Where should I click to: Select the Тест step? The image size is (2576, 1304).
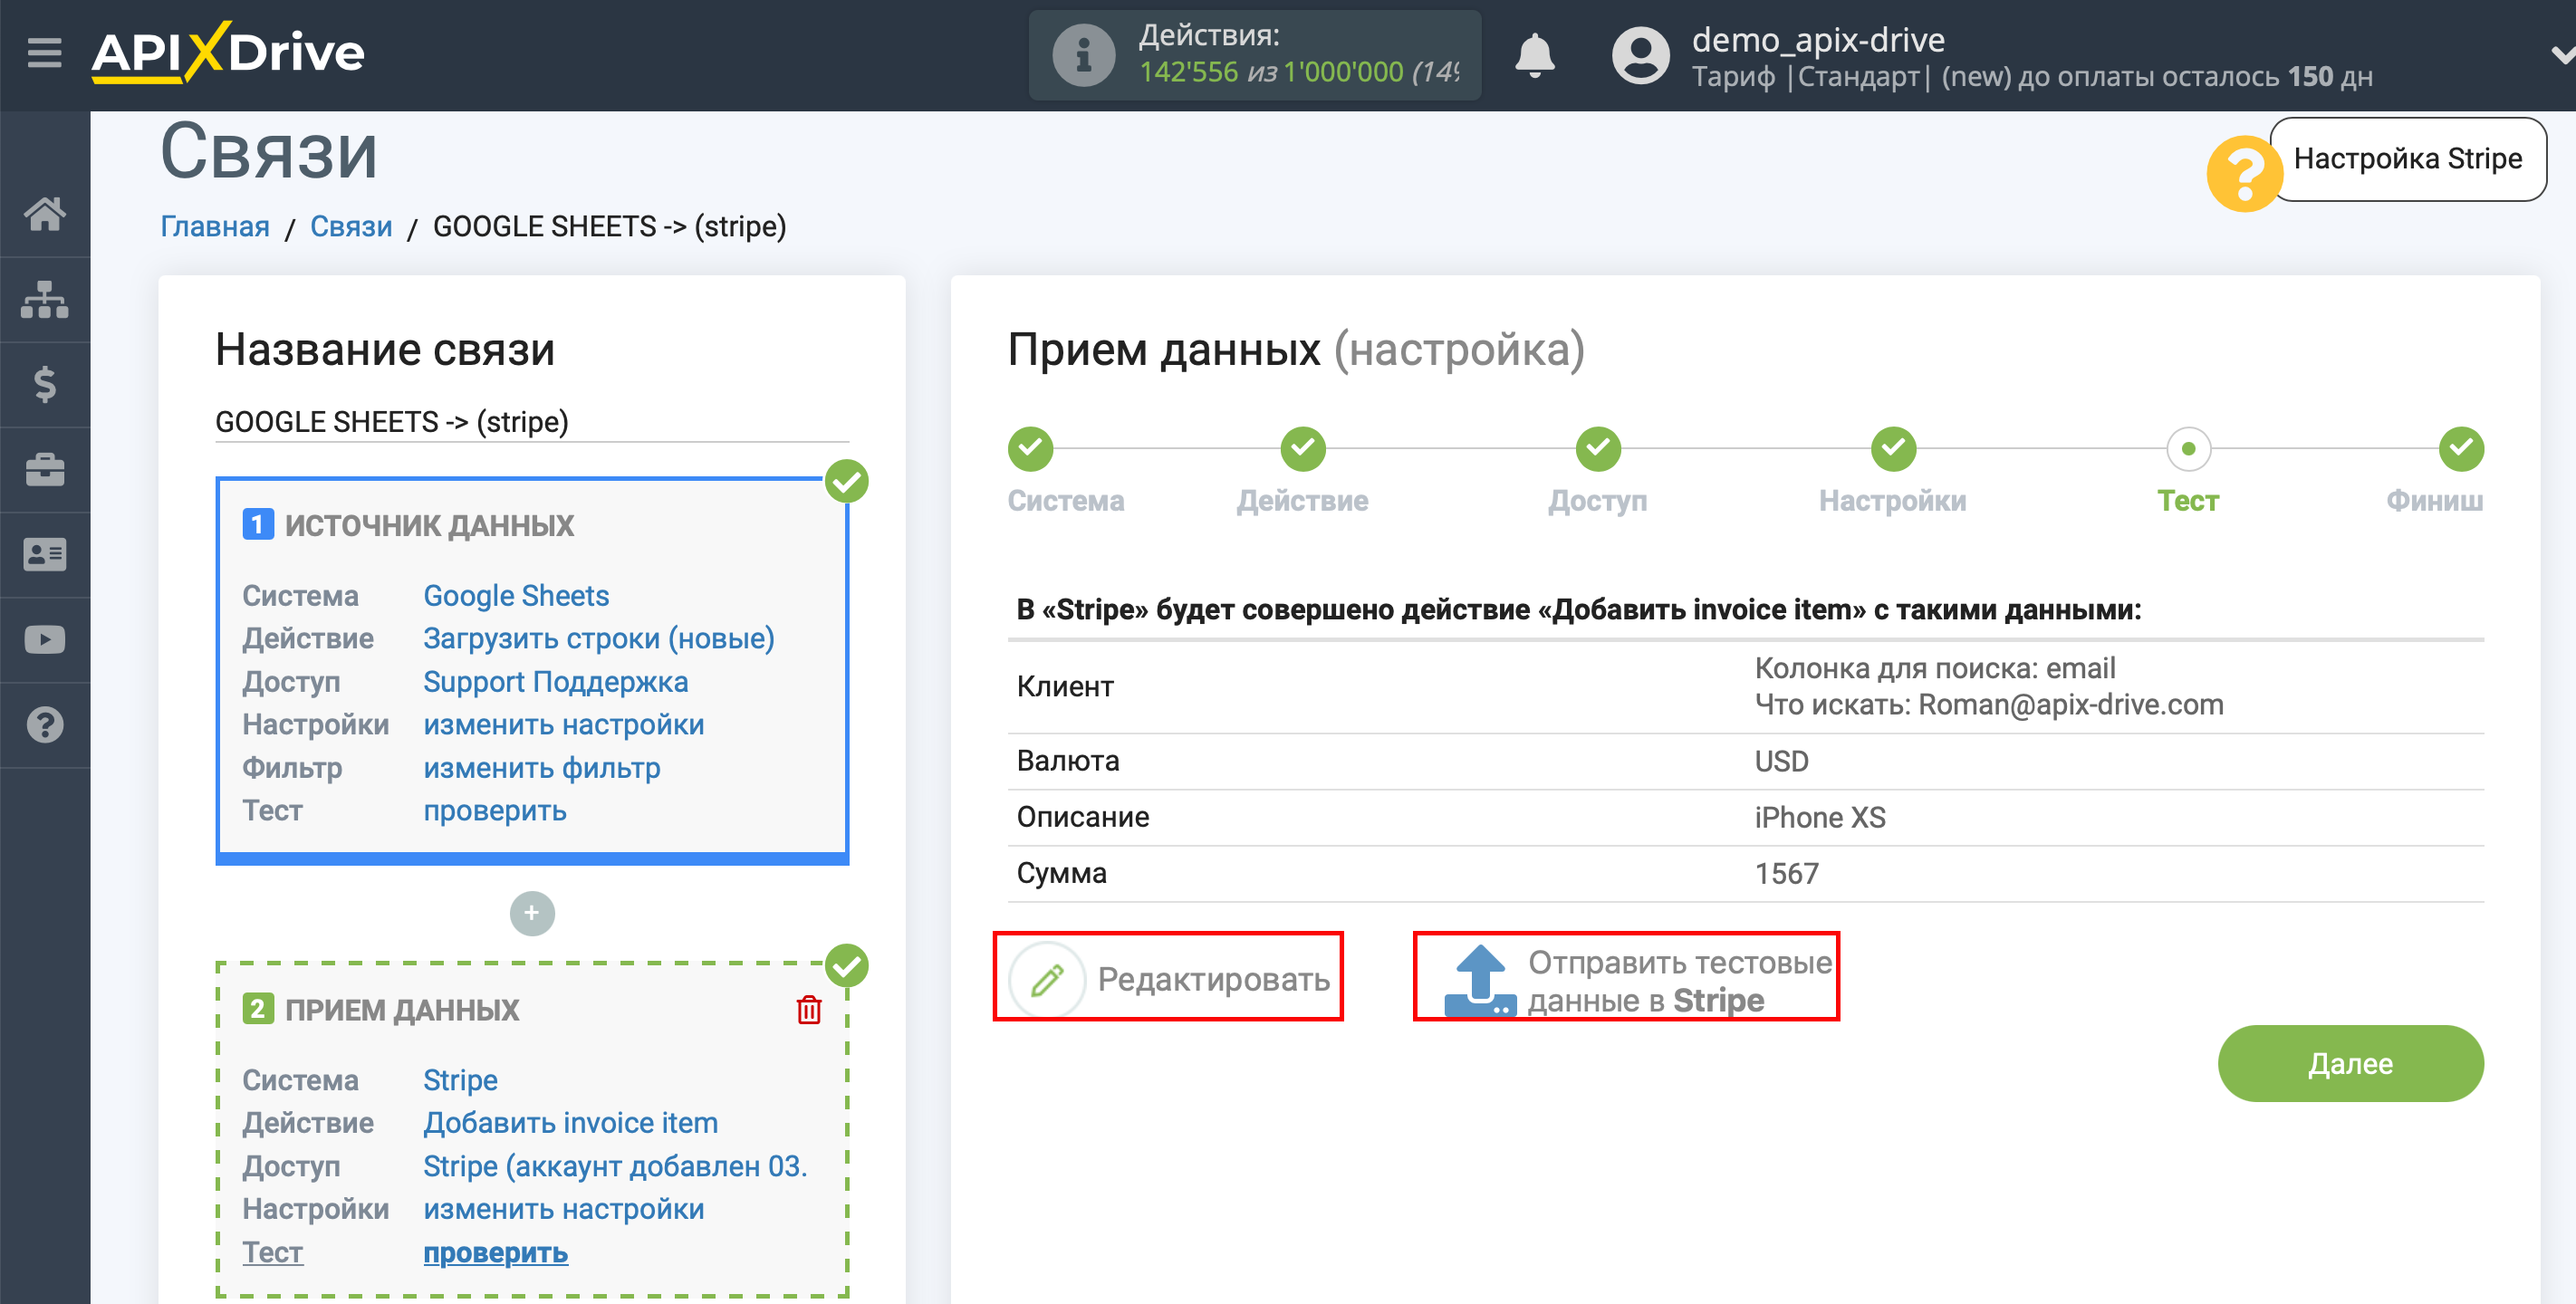[2188, 449]
